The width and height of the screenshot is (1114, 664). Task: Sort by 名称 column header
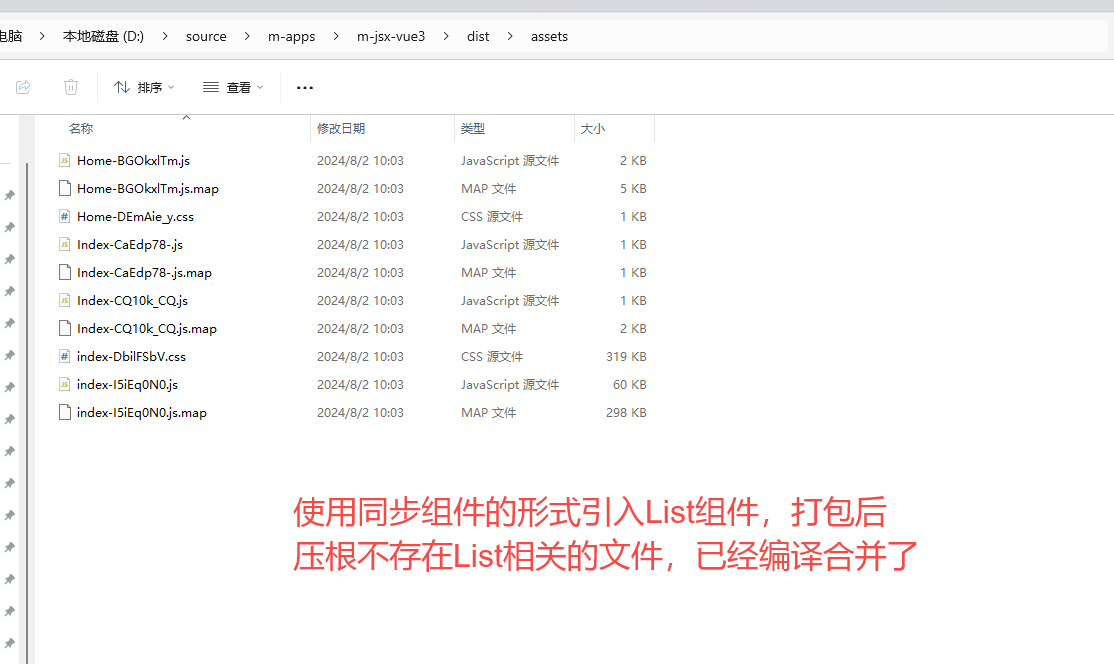[81, 129]
